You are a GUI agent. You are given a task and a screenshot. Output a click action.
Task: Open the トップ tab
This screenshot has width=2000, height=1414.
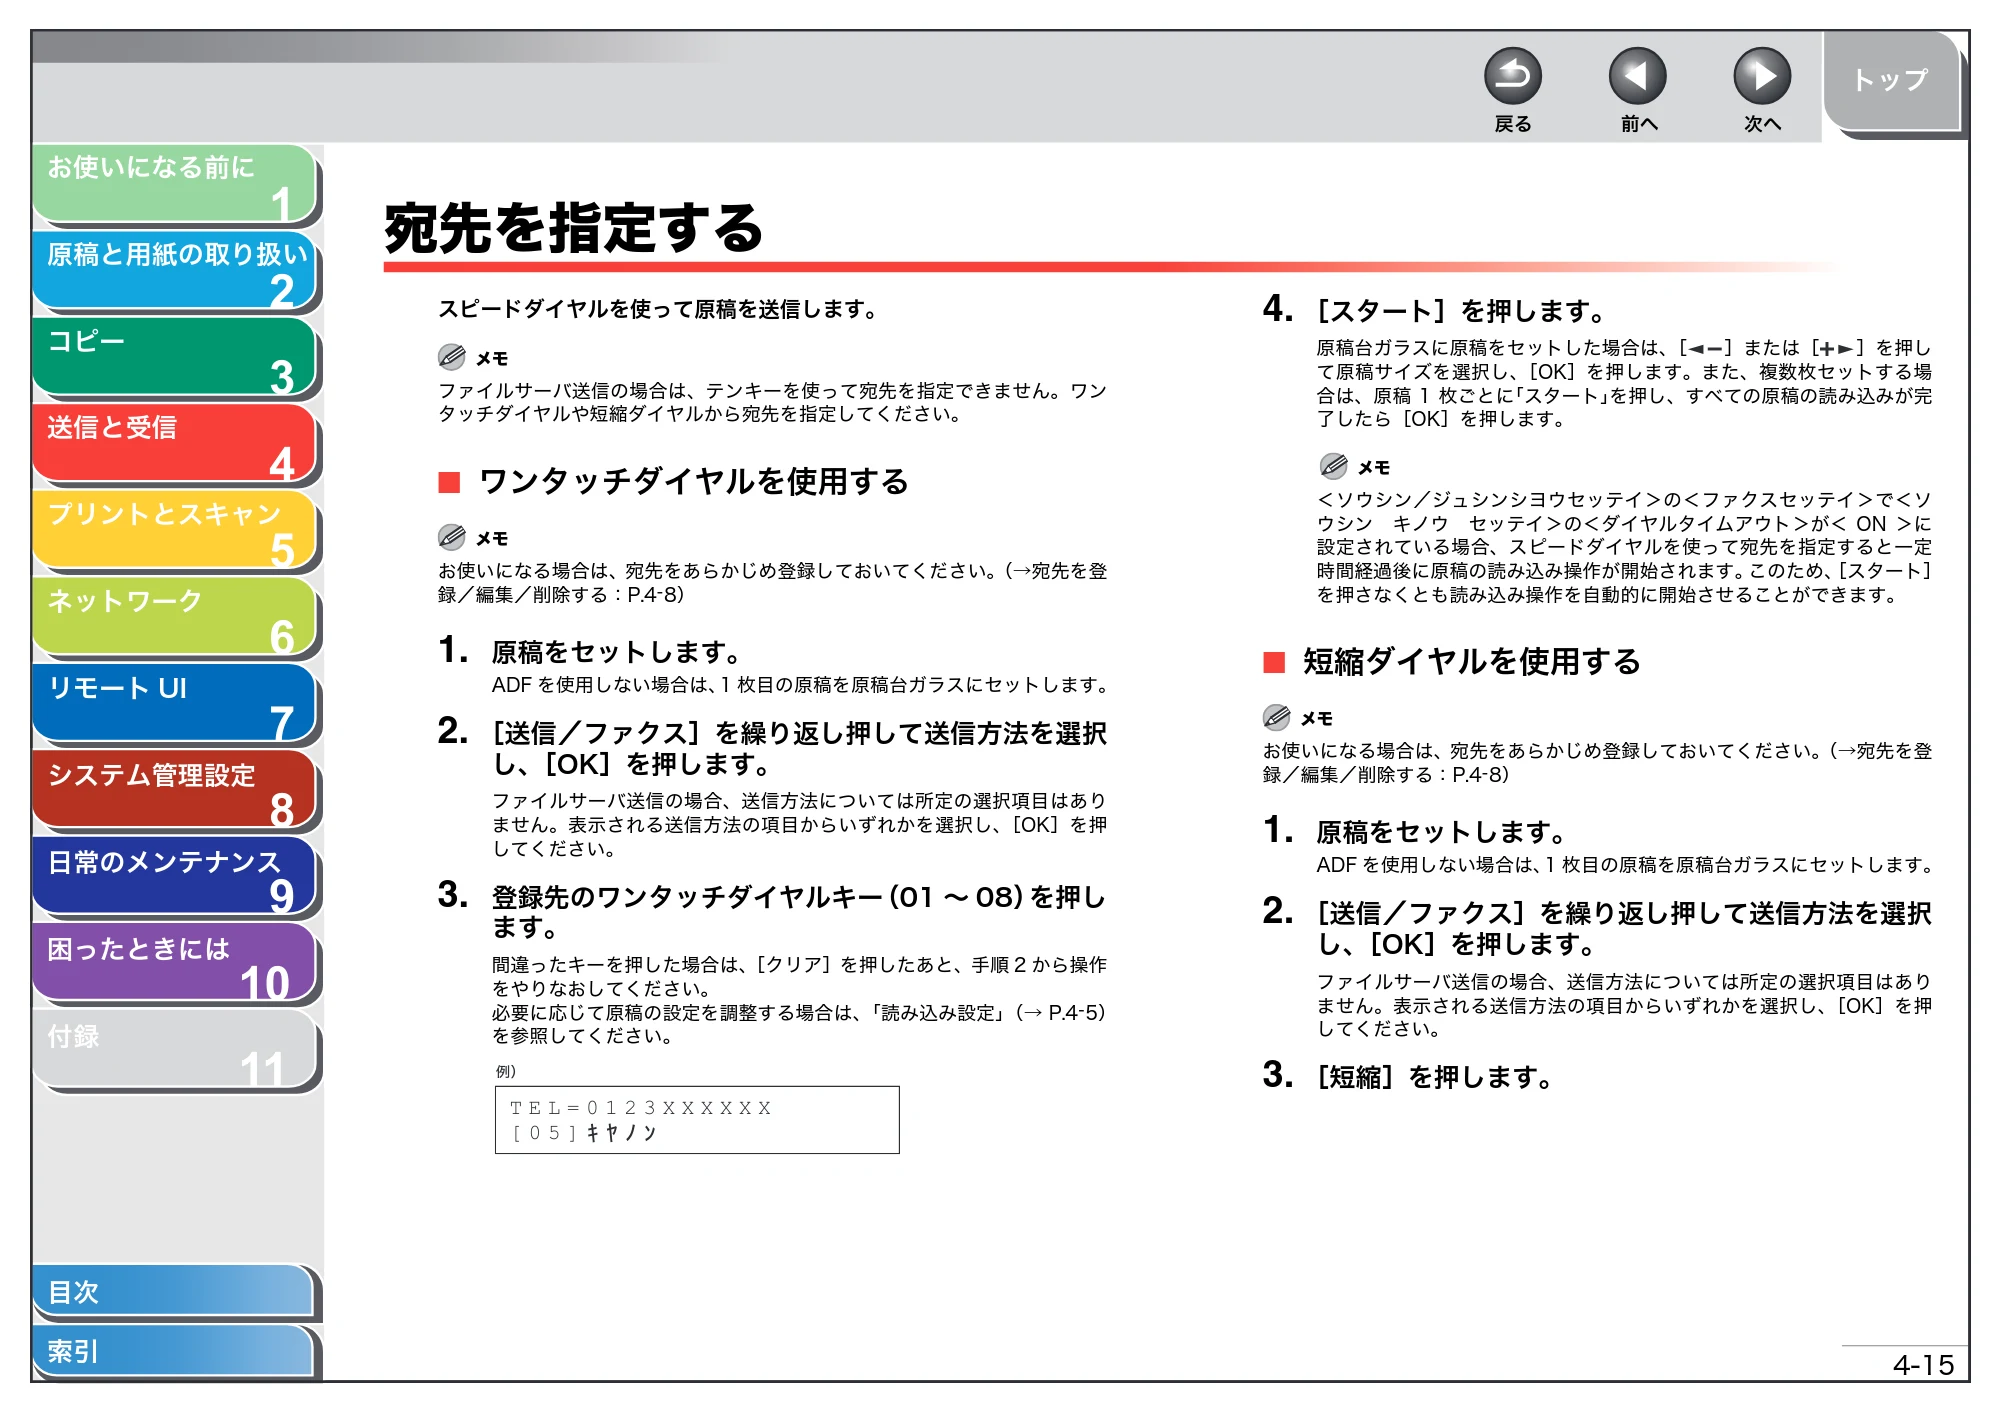coord(1891,80)
